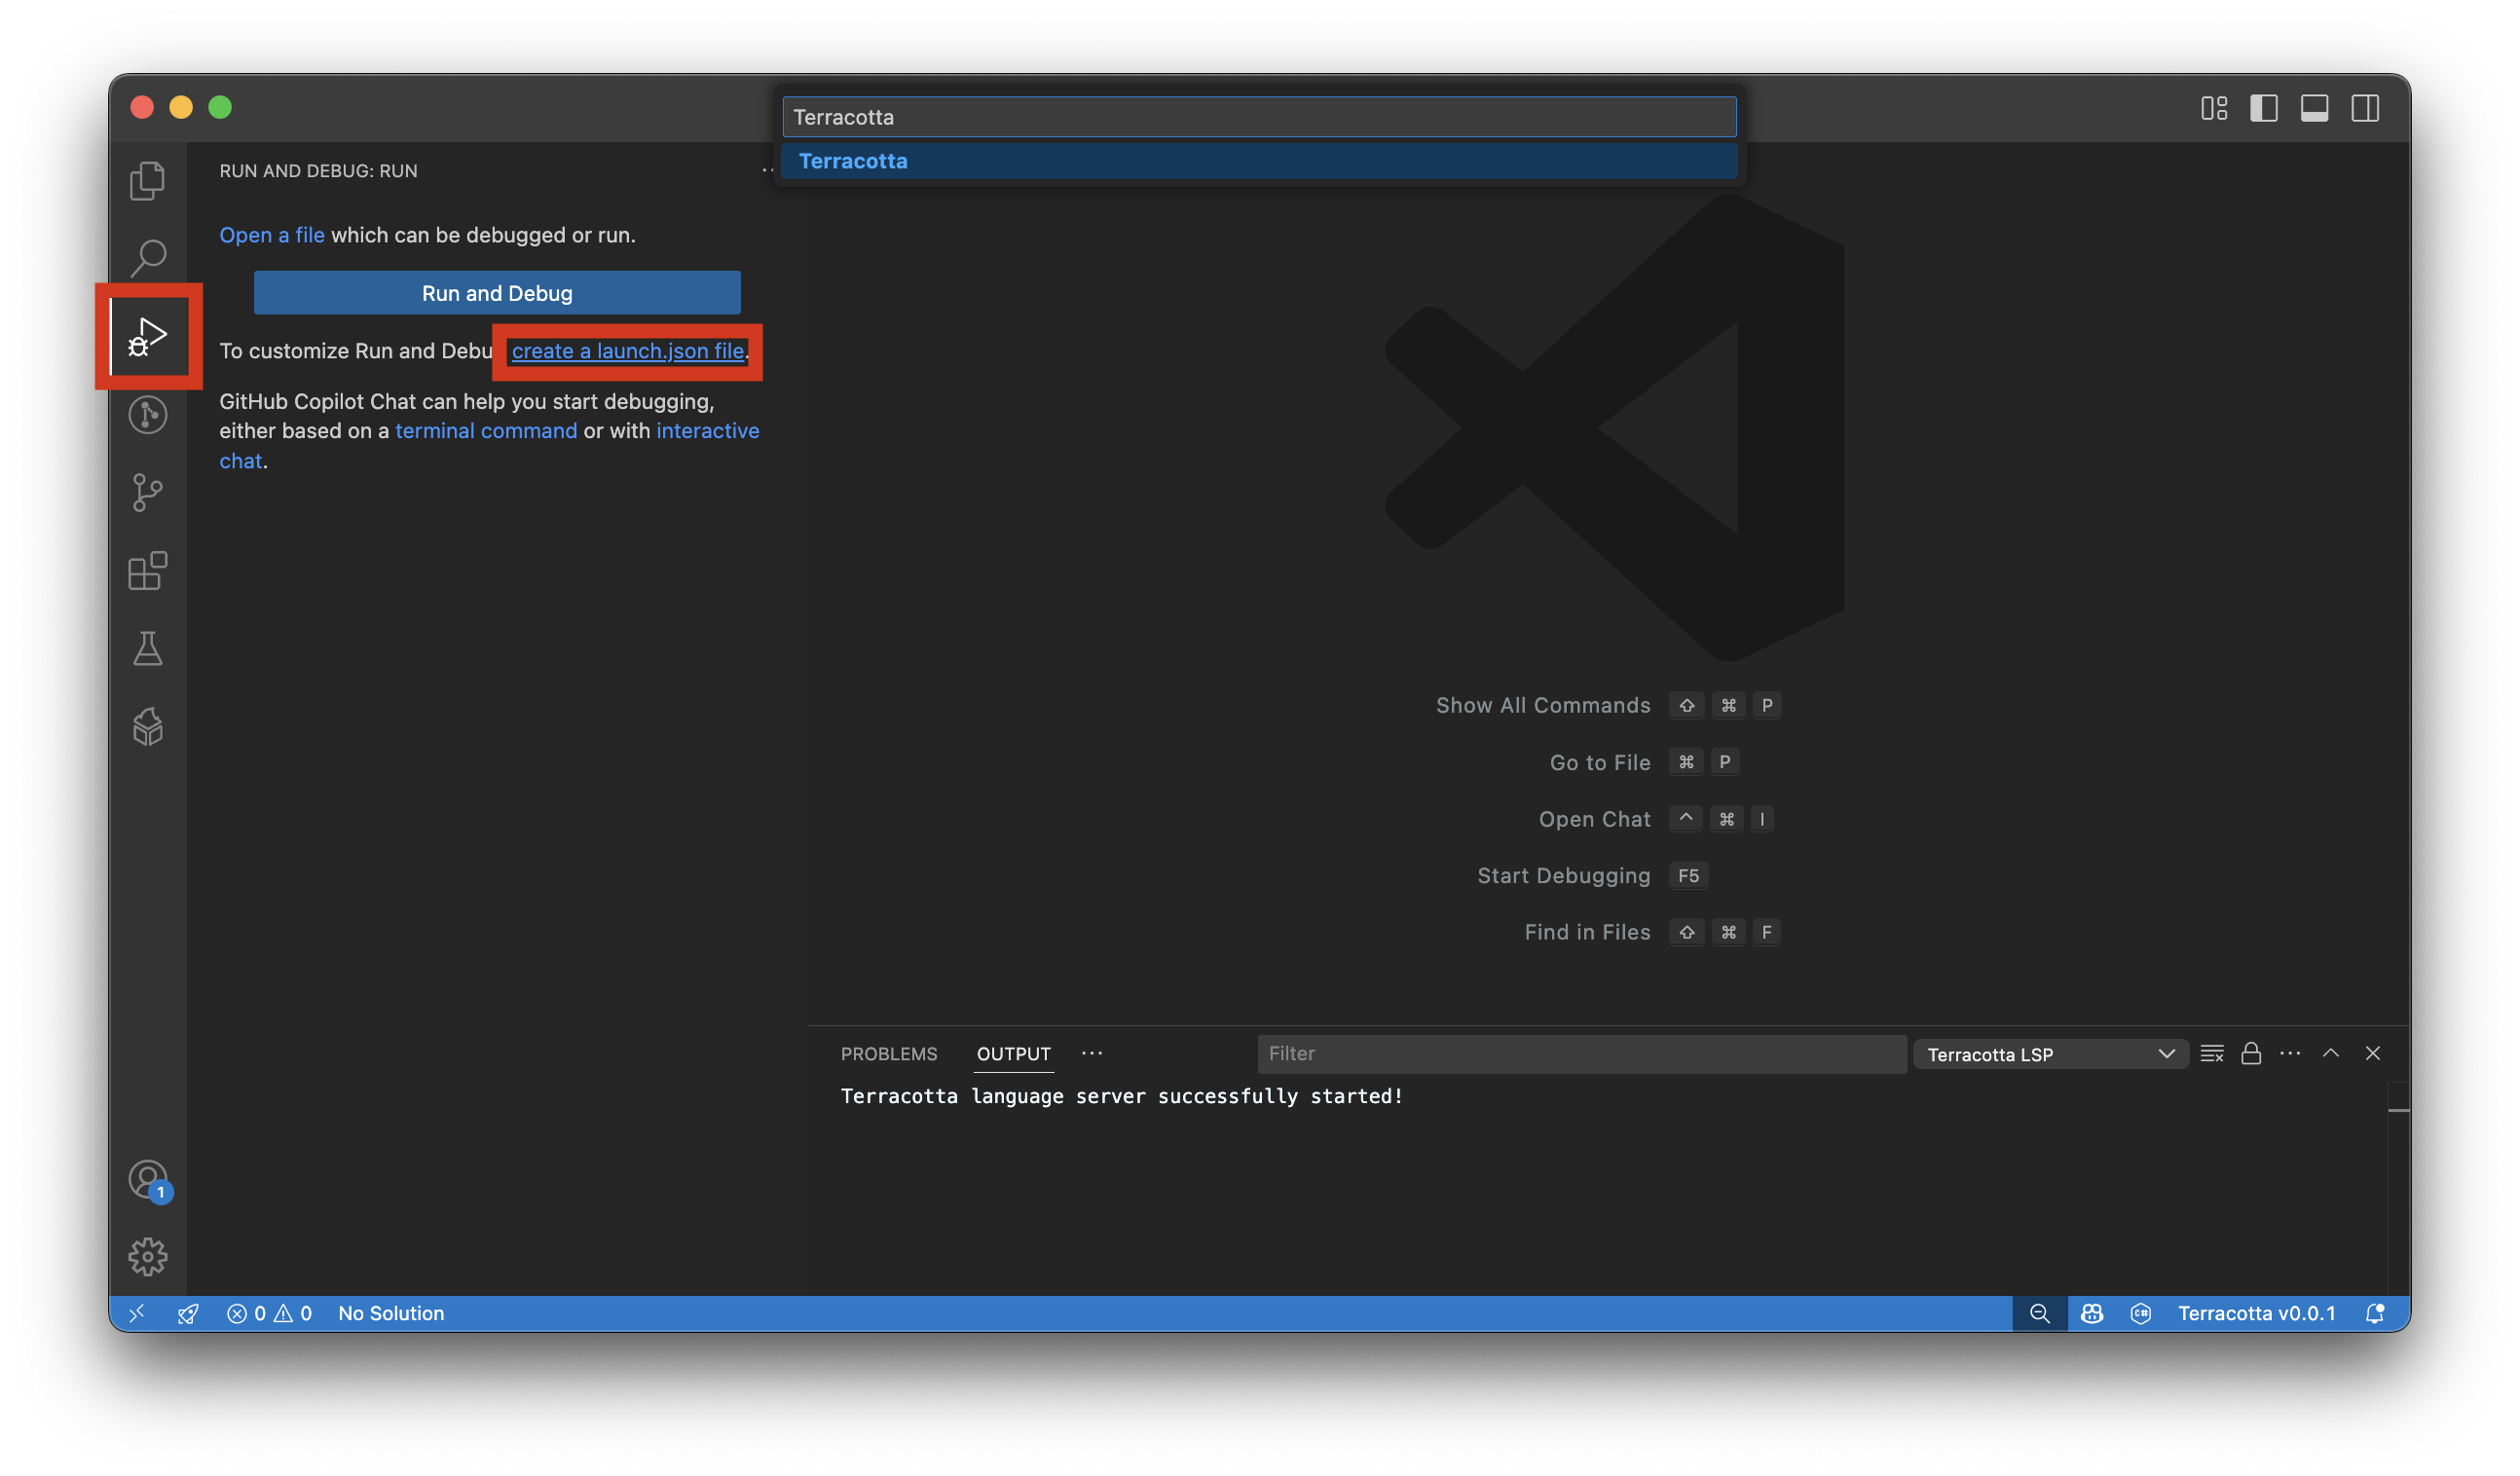The width and height of the screenshot is (2520, 1476).
Task: Switch to the PROBLEMS tab
Action: 888,1053
